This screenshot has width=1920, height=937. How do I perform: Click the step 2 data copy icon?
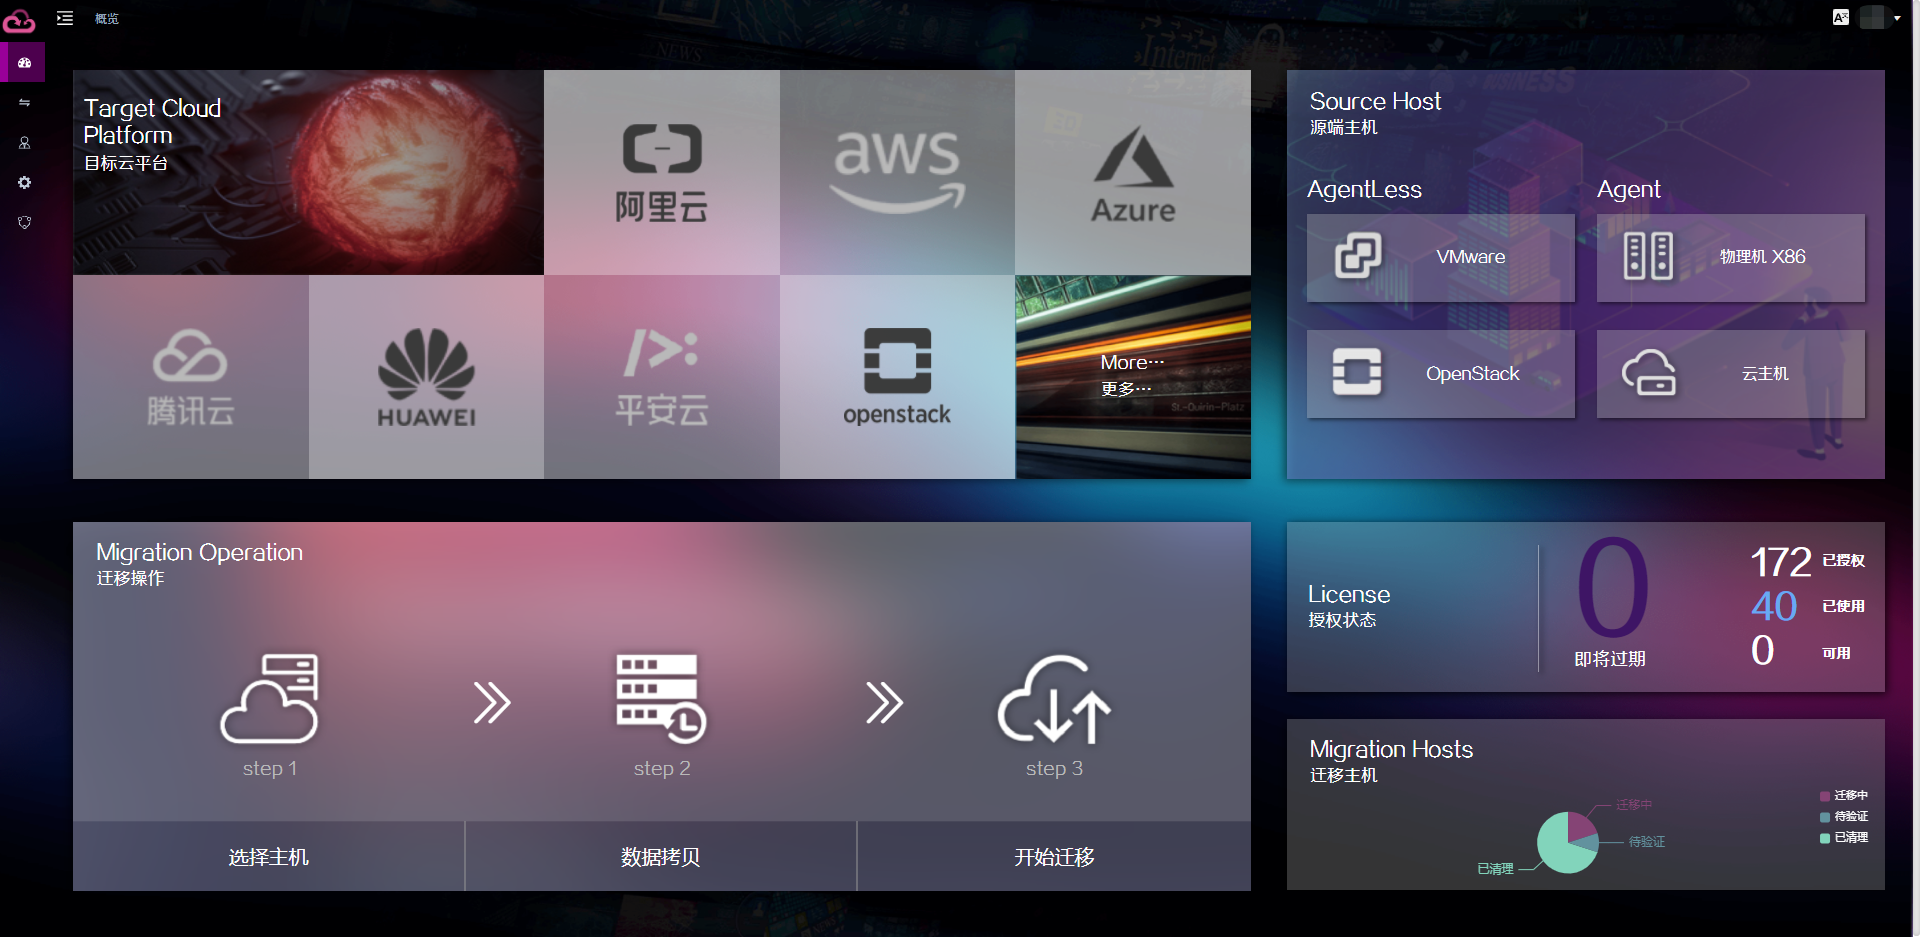[661, 699]
